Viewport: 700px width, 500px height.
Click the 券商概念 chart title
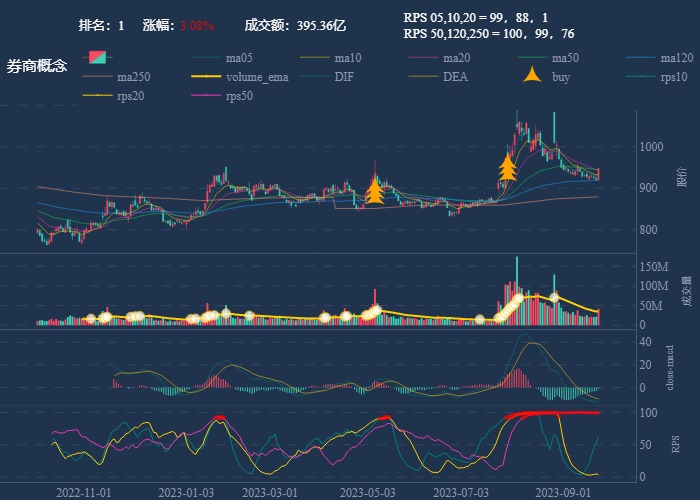pyautogui.click(x=37, y=66)
